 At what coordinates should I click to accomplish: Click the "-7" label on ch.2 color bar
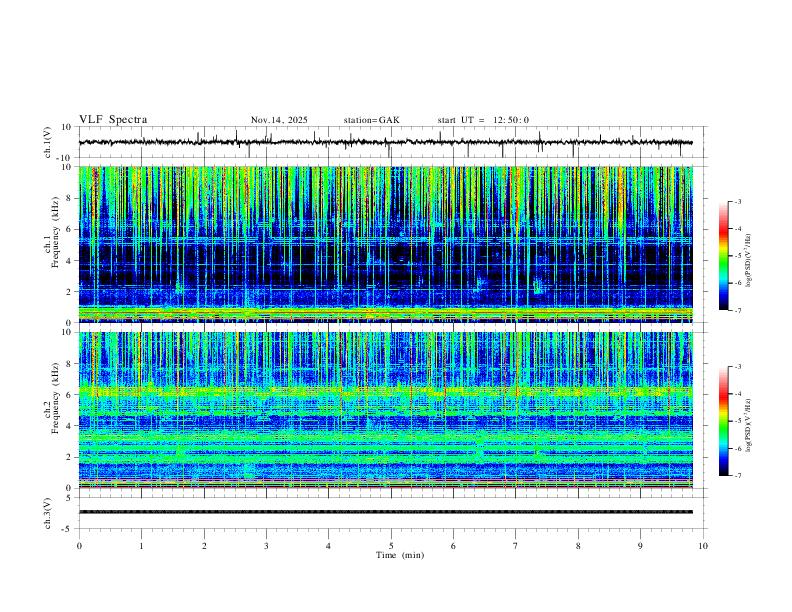tap(738, 476)
